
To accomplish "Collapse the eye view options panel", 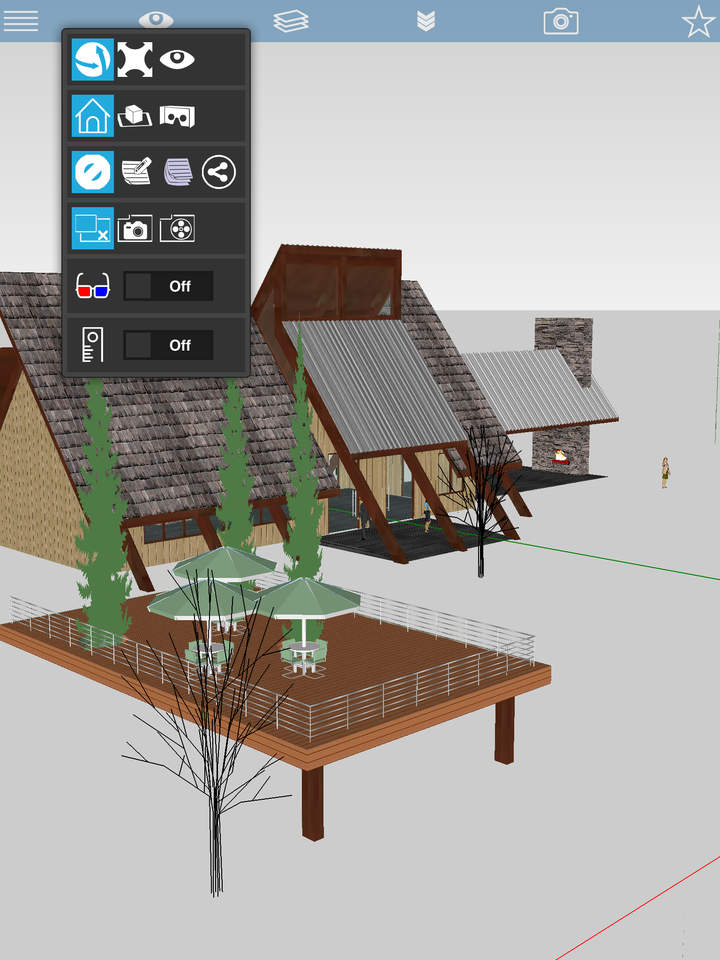I will (x=156, y=20).
